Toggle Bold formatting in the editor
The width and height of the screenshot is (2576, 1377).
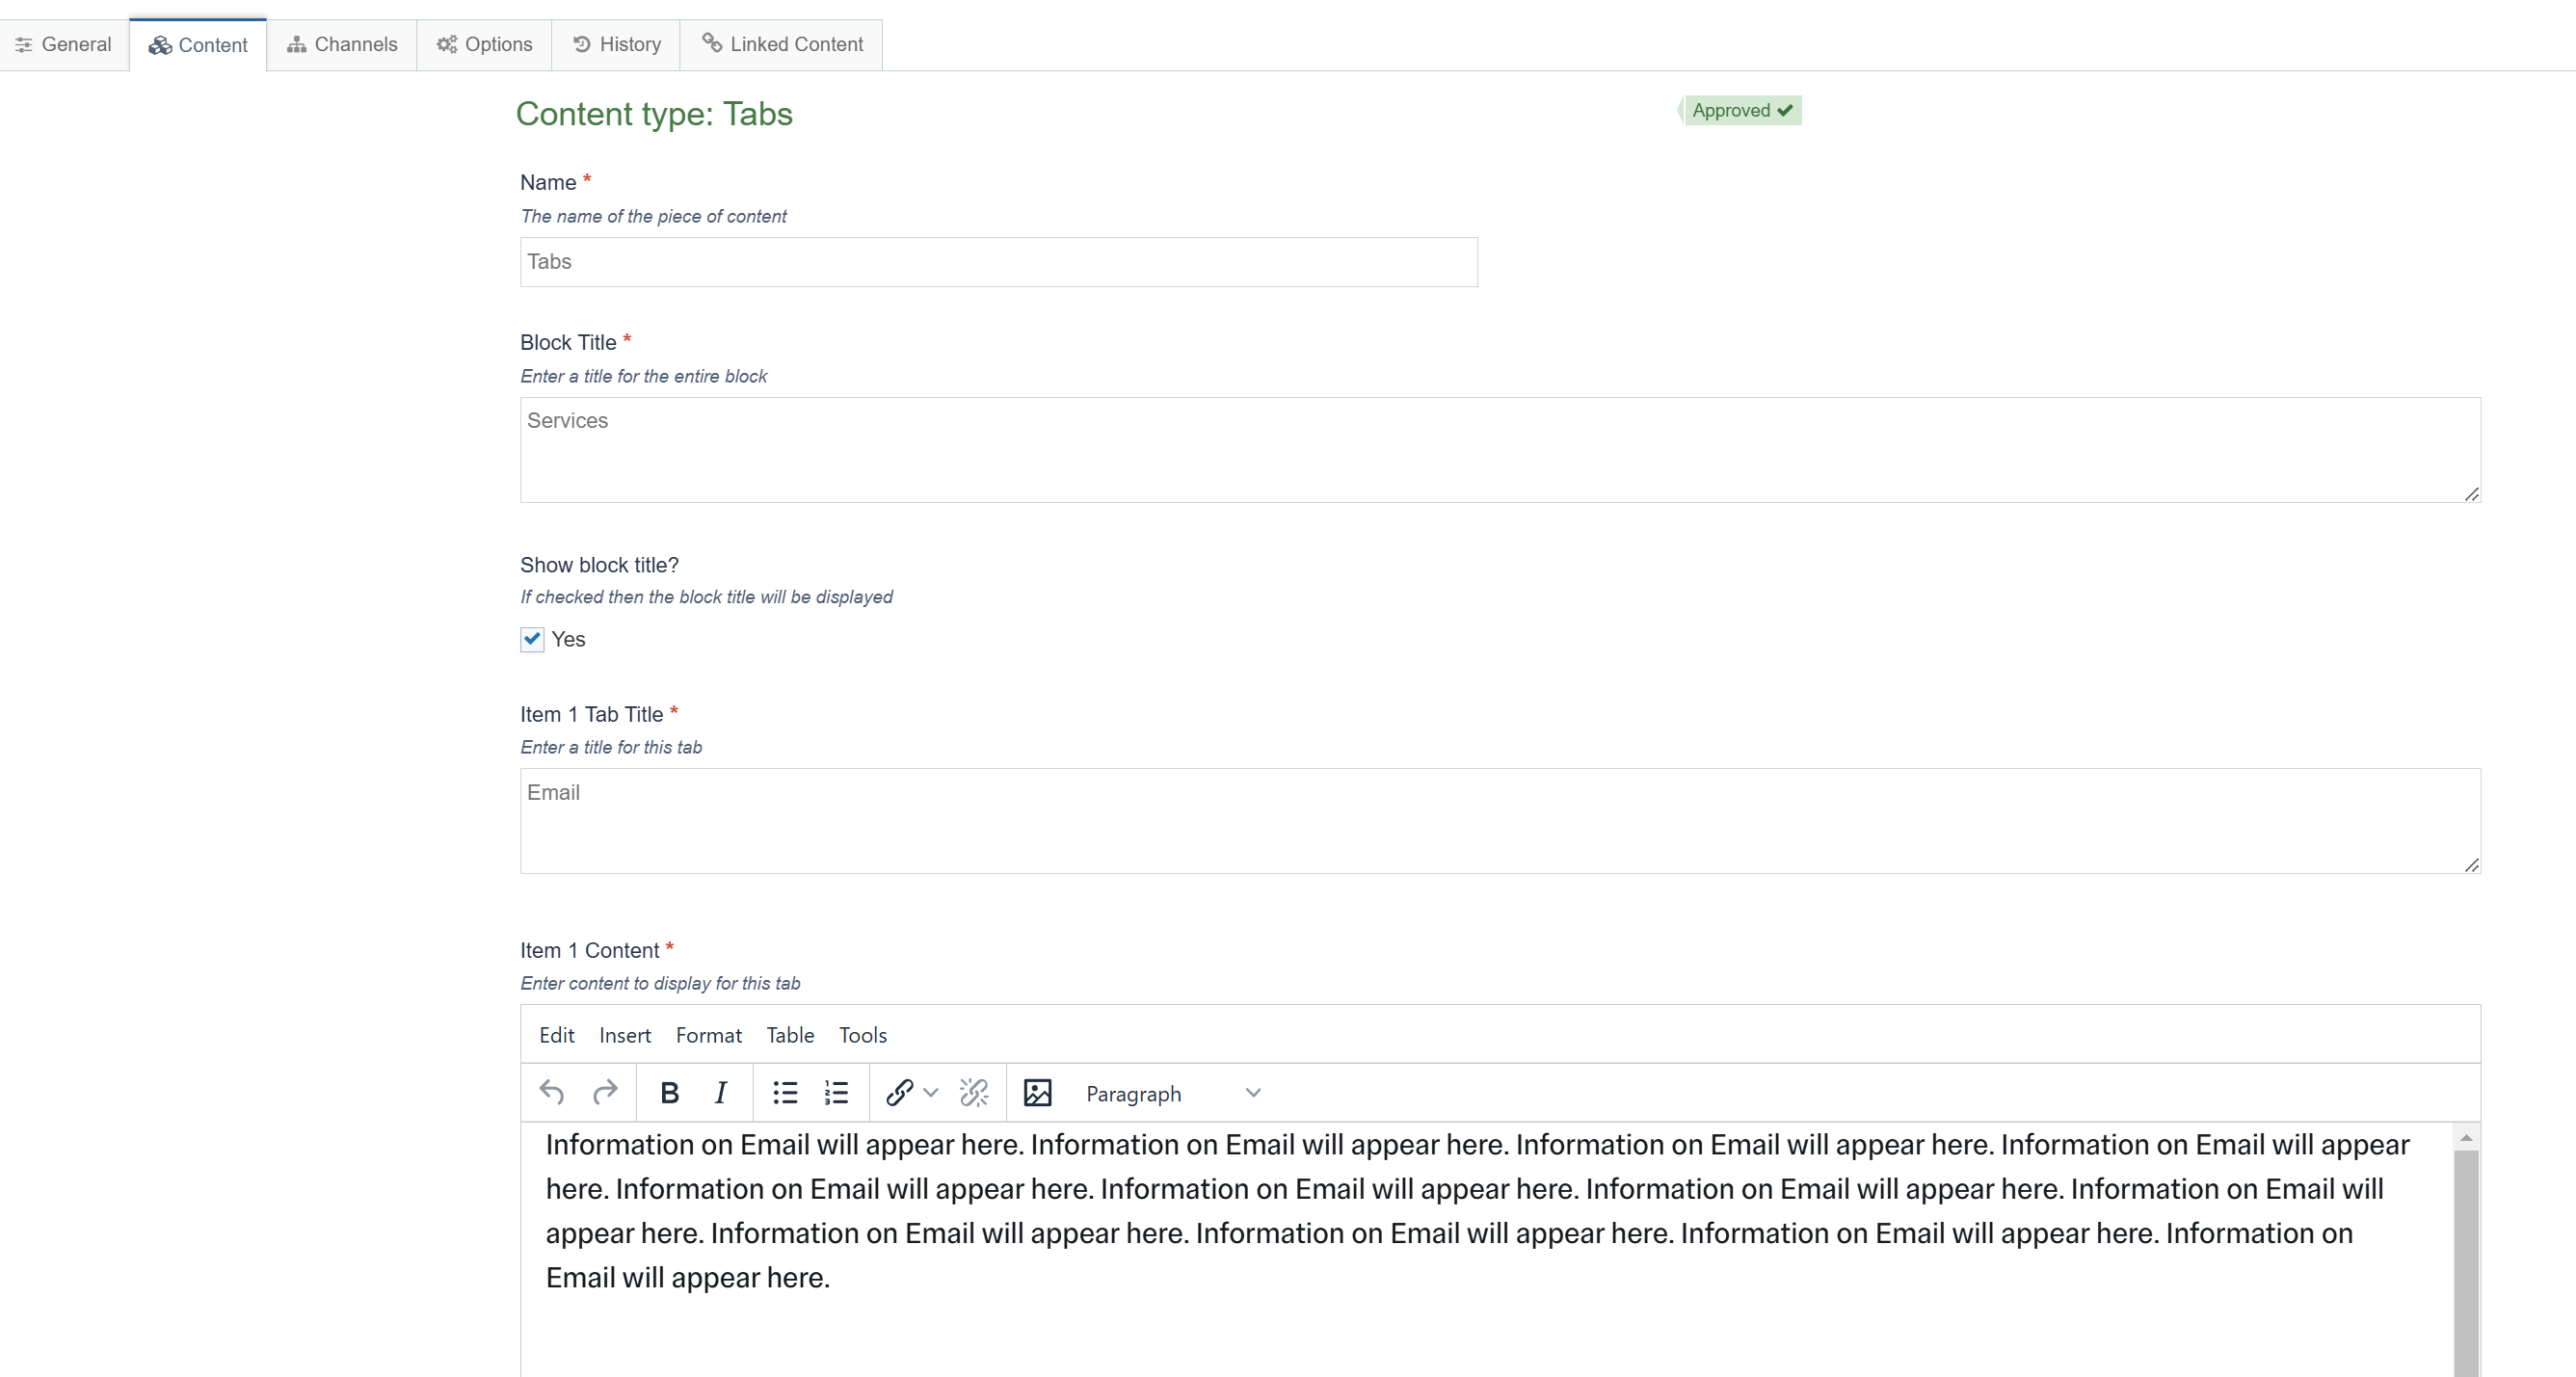[669, 1093]
